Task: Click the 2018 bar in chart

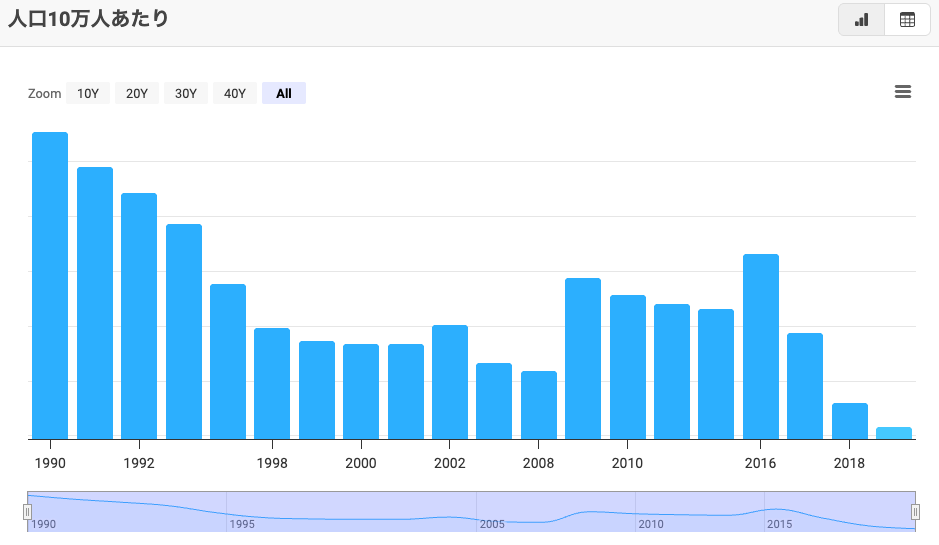Action: point(849,420)
